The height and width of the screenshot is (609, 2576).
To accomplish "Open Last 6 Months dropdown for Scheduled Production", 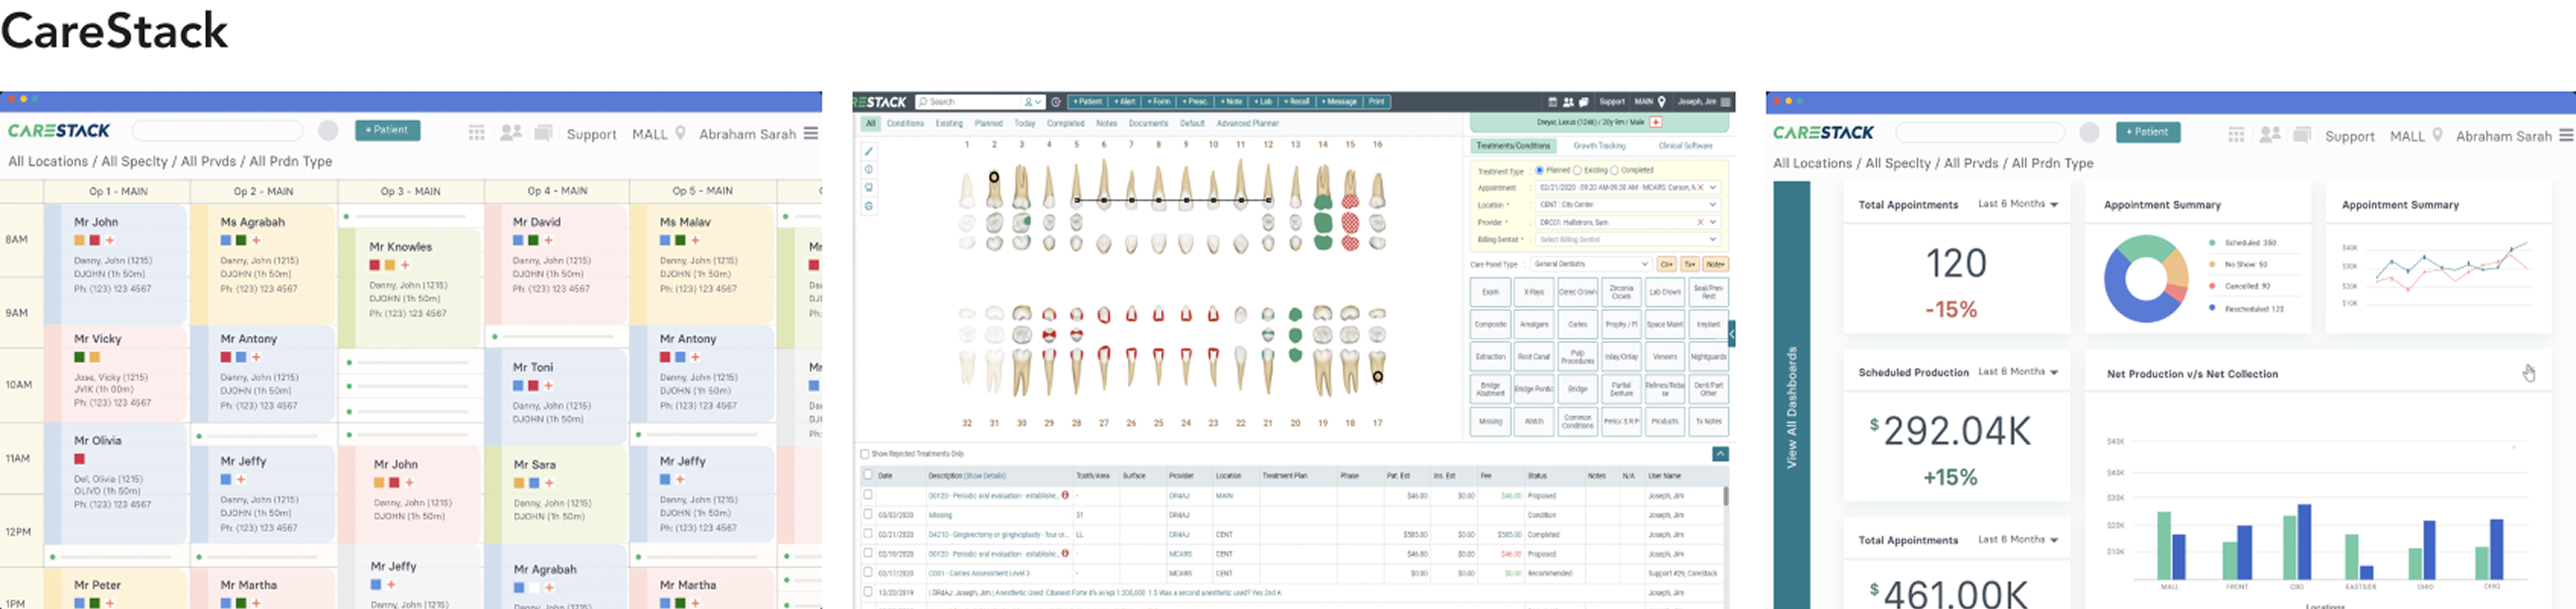I will [2018, 372].
